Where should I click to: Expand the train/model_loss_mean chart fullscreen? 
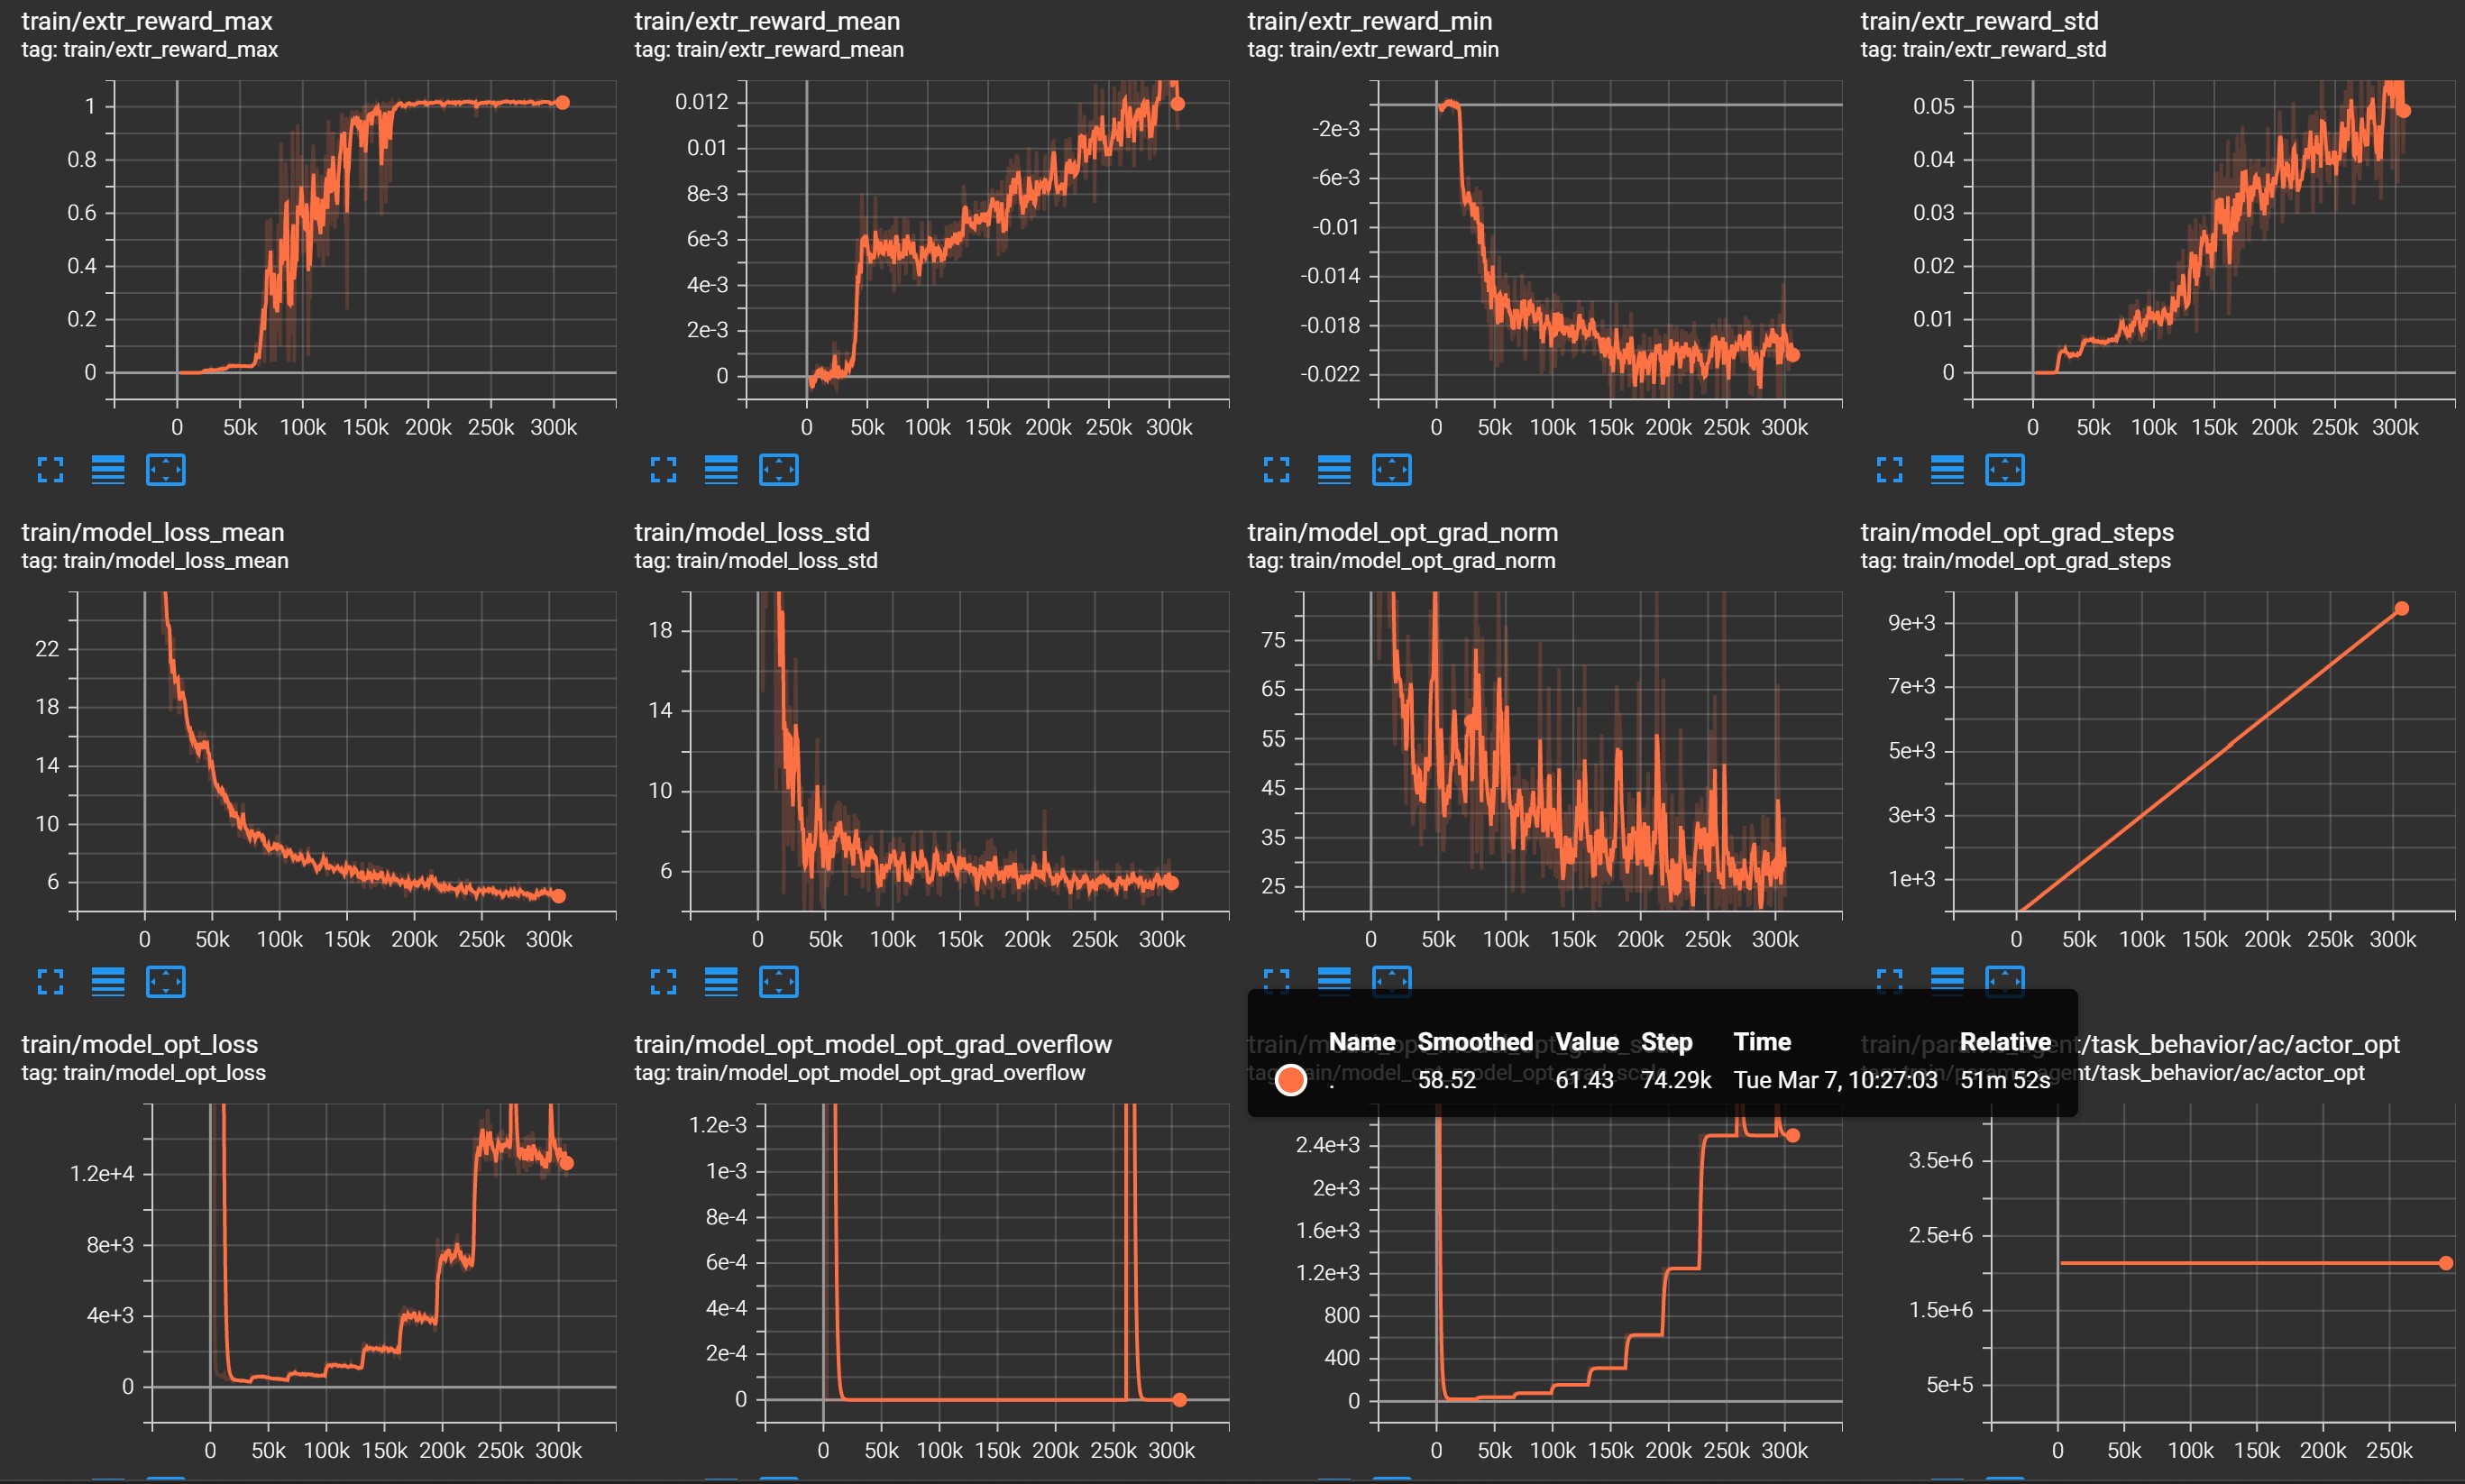51,981
